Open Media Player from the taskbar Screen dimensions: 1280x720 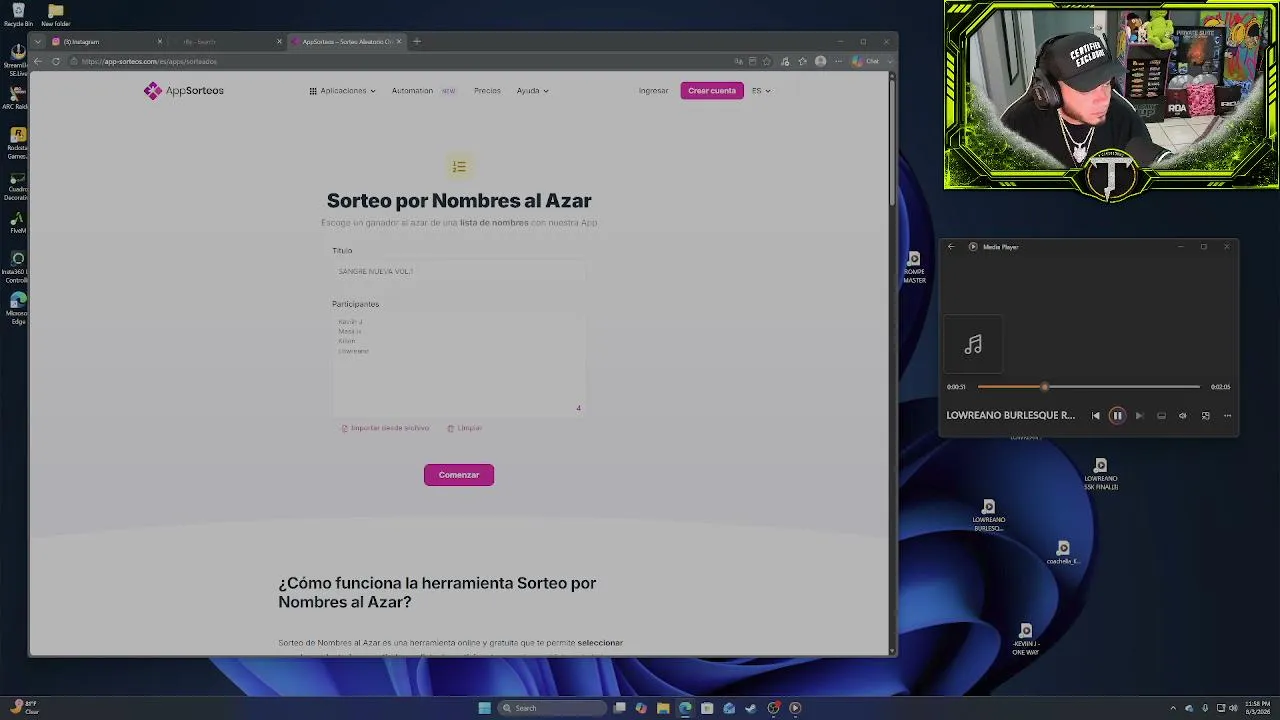(x=795, y=708)
